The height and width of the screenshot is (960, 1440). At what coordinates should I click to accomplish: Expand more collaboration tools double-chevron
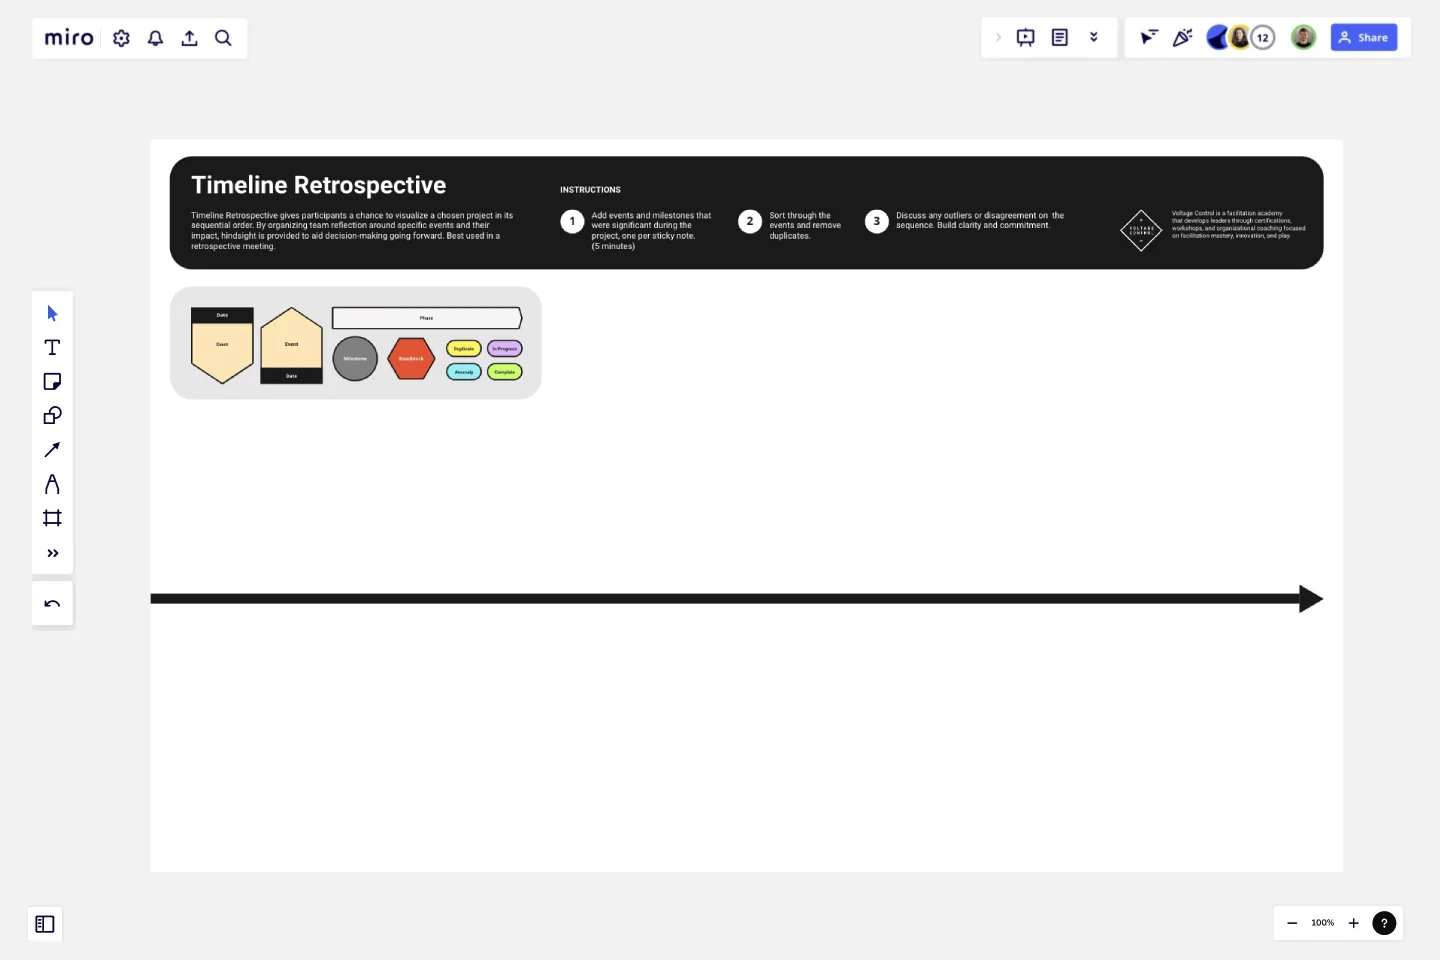pyautogui.click(x=1094, y=38)
